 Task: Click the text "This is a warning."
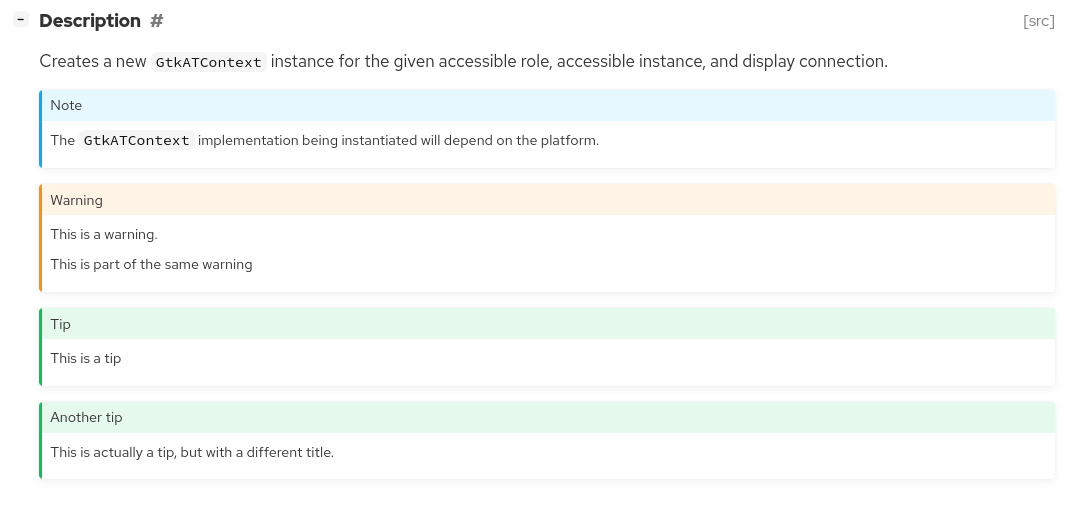(x=104, y=235)
